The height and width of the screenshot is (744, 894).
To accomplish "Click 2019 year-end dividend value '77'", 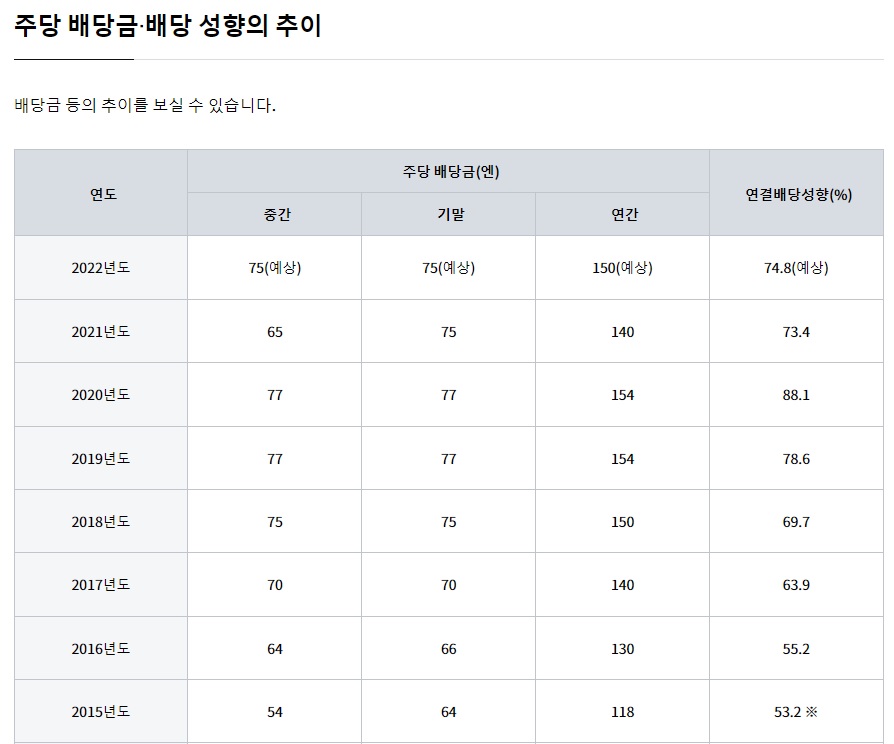I will pyautogui.click(x=449, y=459).
